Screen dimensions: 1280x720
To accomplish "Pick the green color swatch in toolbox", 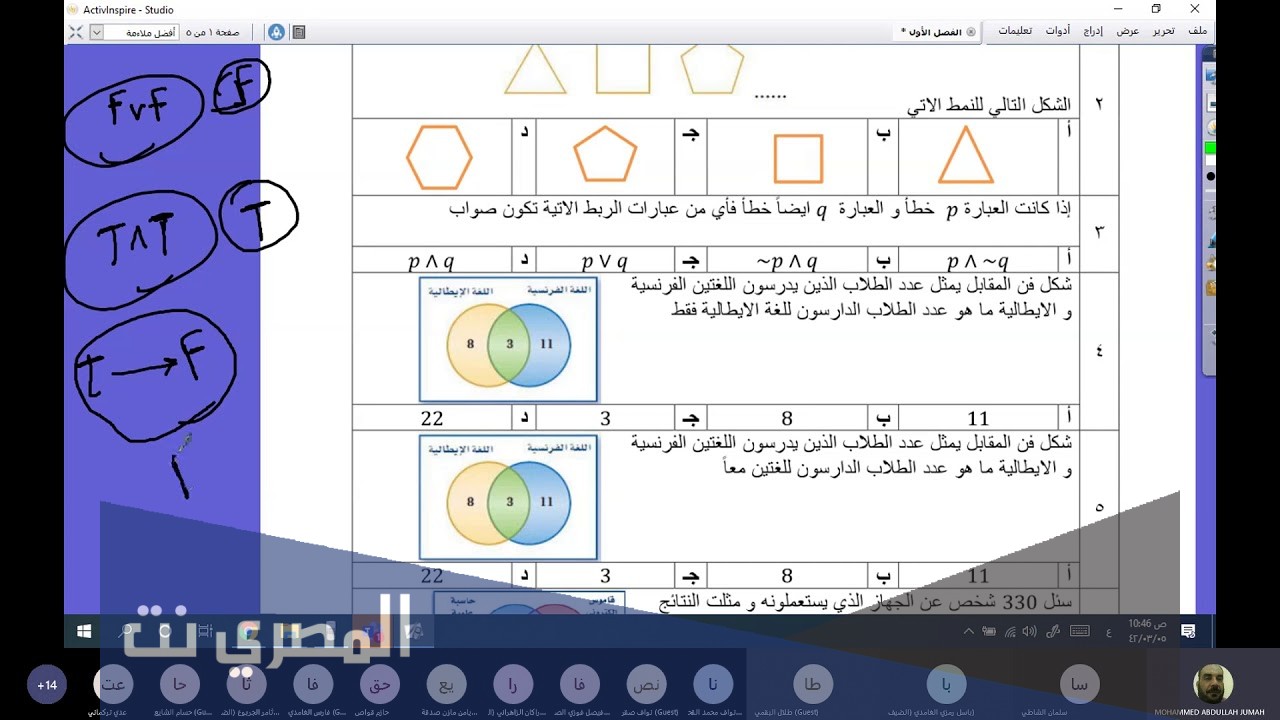I will click(x=1210, y=149).
